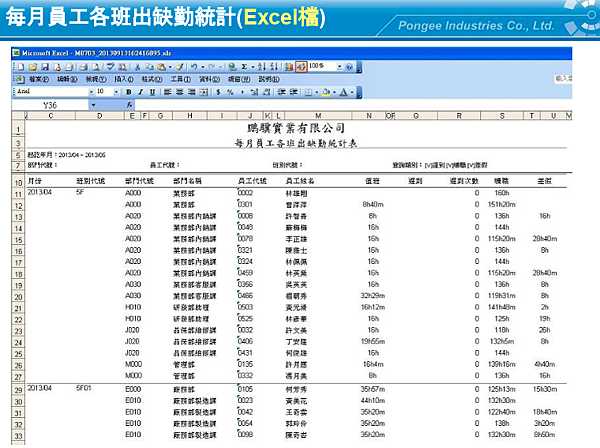The height and width of the screenshot is (448, 600).
Task: Open the 100% zoom dropdown
Action: (x=339, y=67)
